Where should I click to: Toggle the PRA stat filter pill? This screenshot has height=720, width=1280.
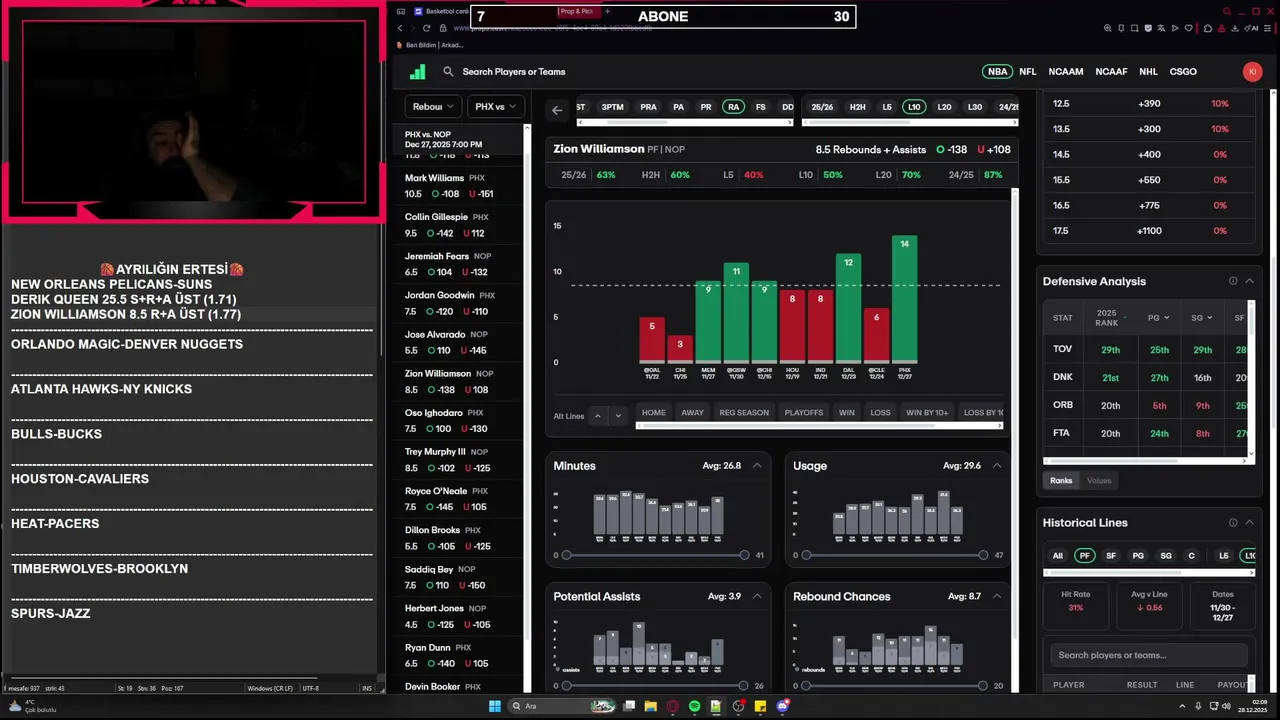[648, 107]
